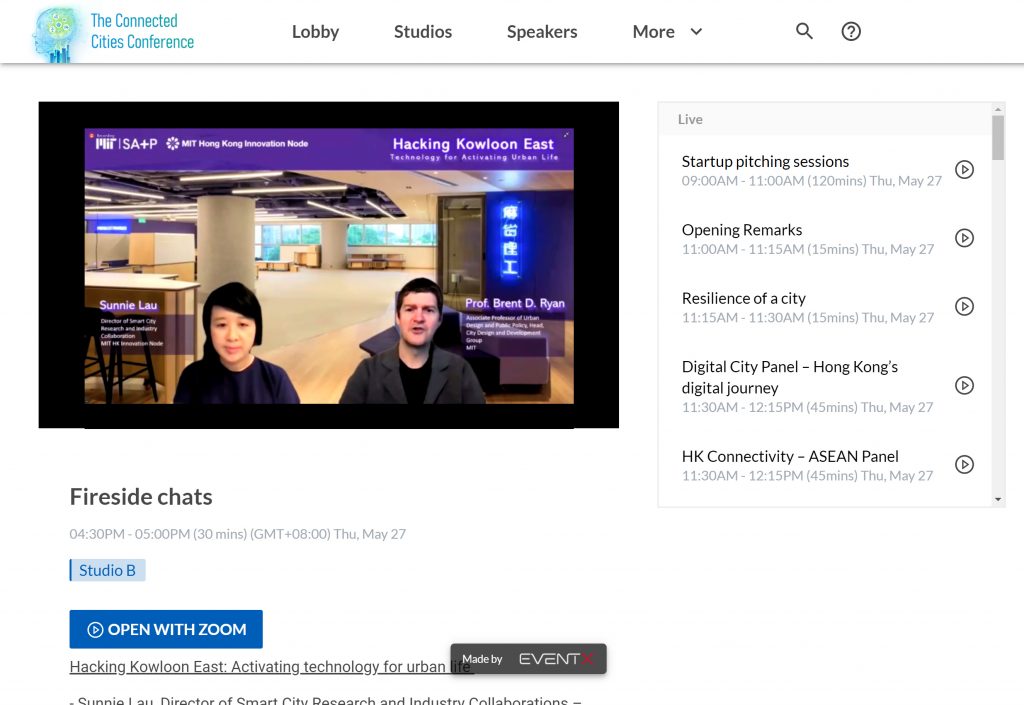The image size is (1024, 705).
Task: Click the search magnifier icon
Action: pos(804,31)
